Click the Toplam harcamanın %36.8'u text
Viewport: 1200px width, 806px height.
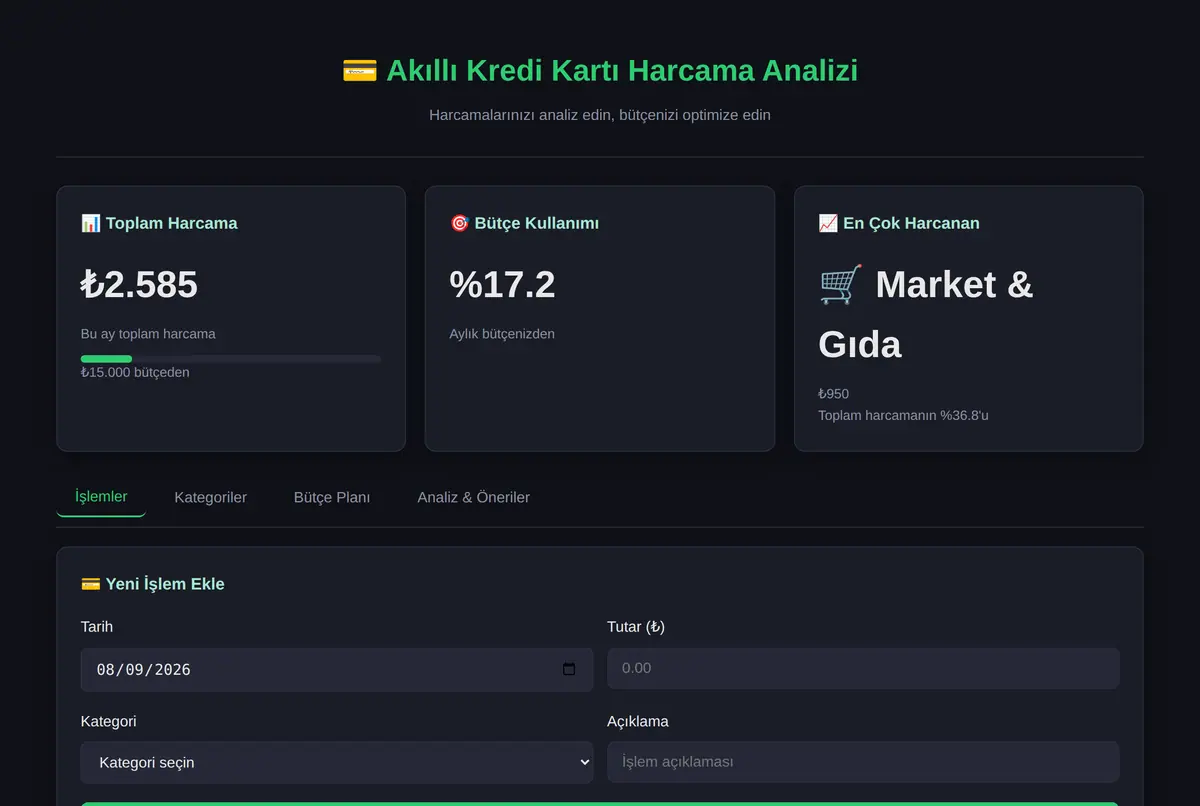tap(903, 415)
